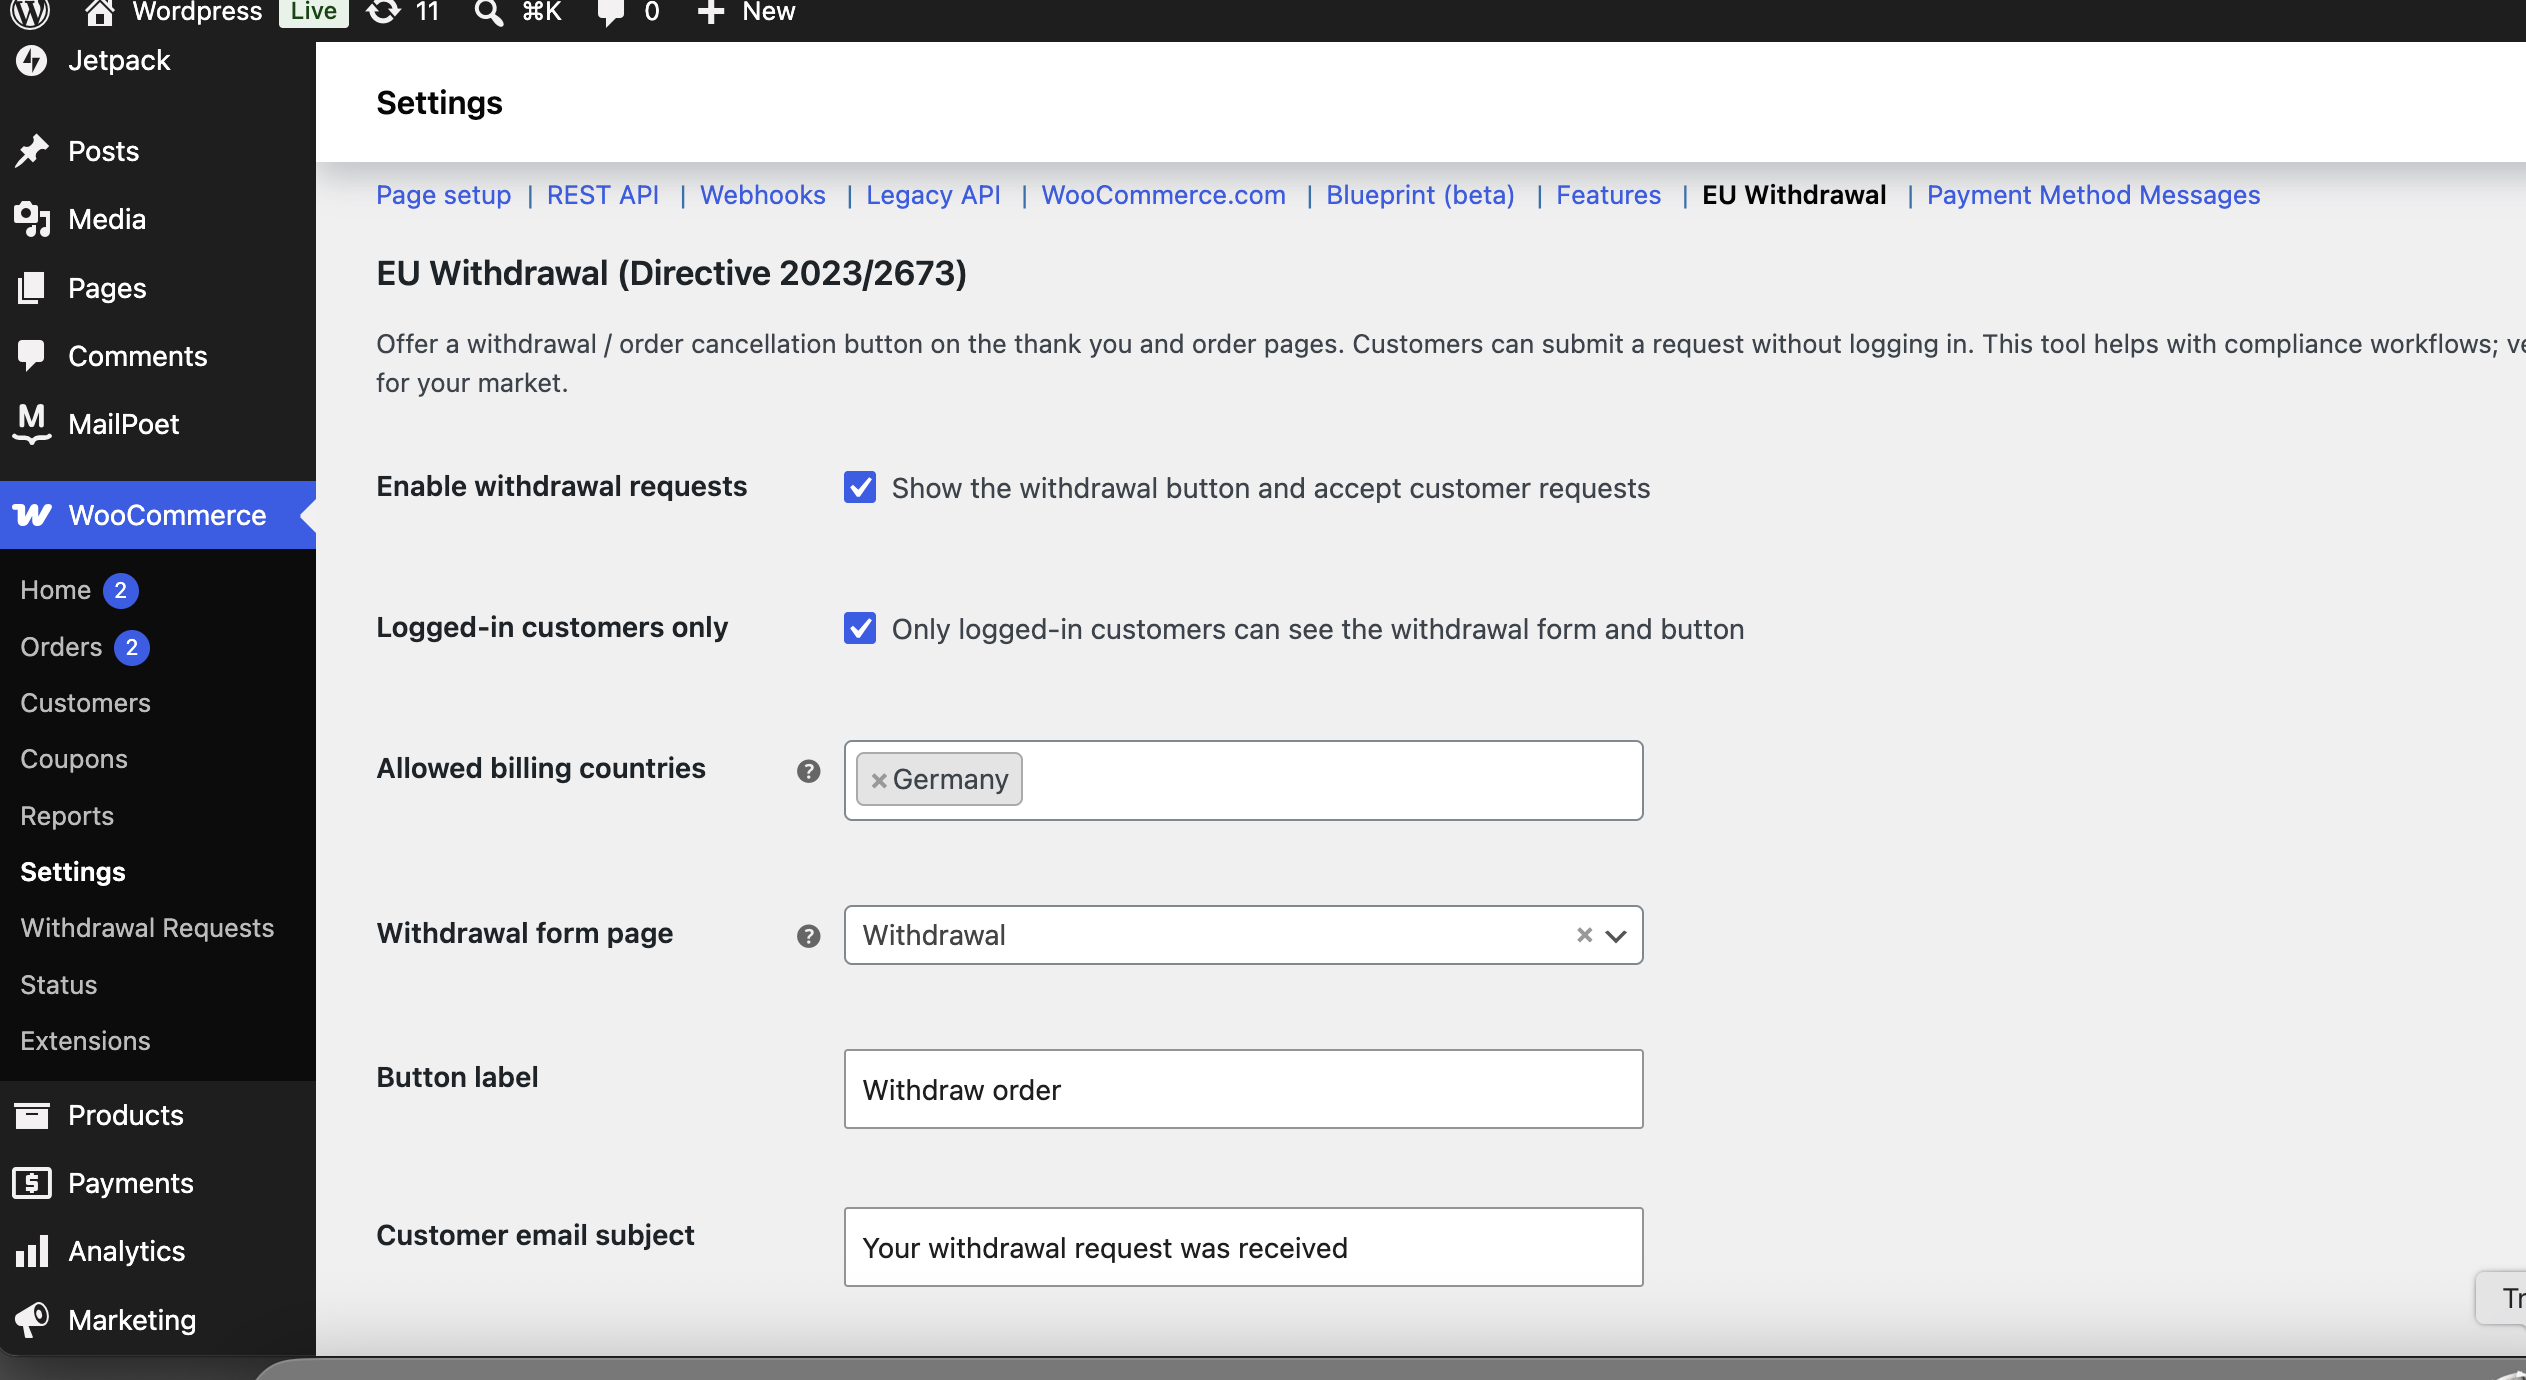Click the WooCommerce W logo icon
Viewport: 2526px width, 1380px height.
coord(32,515)
